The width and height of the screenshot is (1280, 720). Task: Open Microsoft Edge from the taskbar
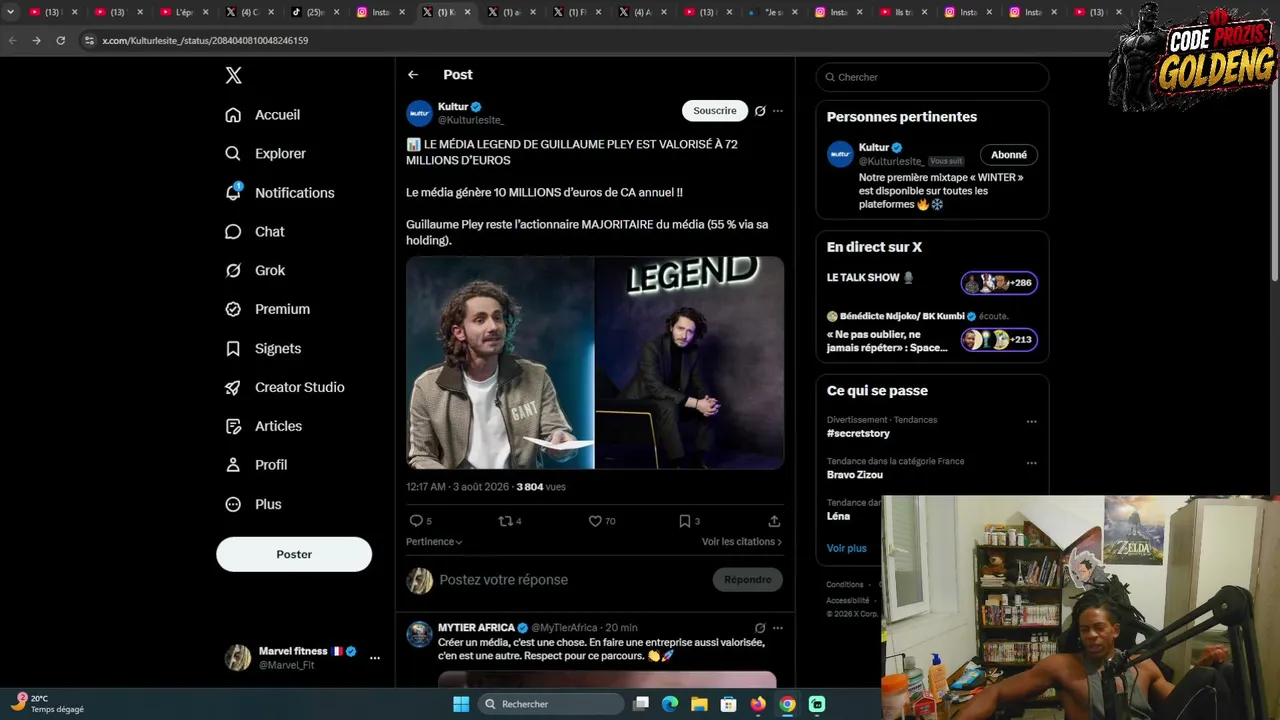pos(670,704)
